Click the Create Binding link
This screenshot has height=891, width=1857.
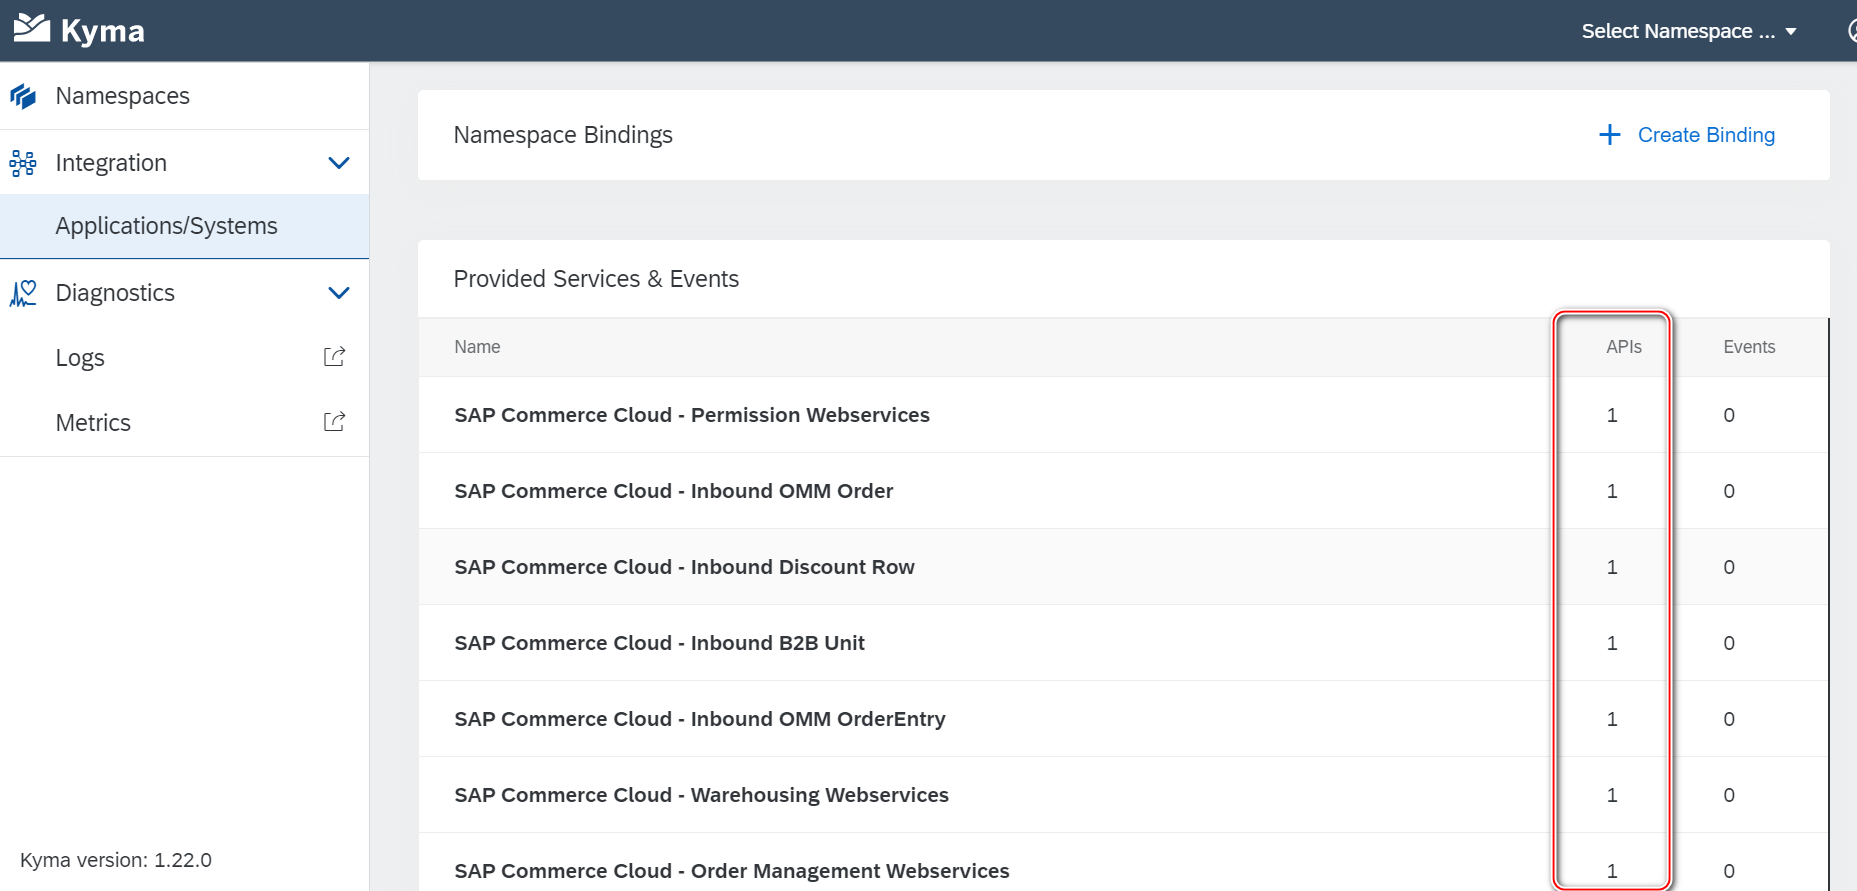1706,135
